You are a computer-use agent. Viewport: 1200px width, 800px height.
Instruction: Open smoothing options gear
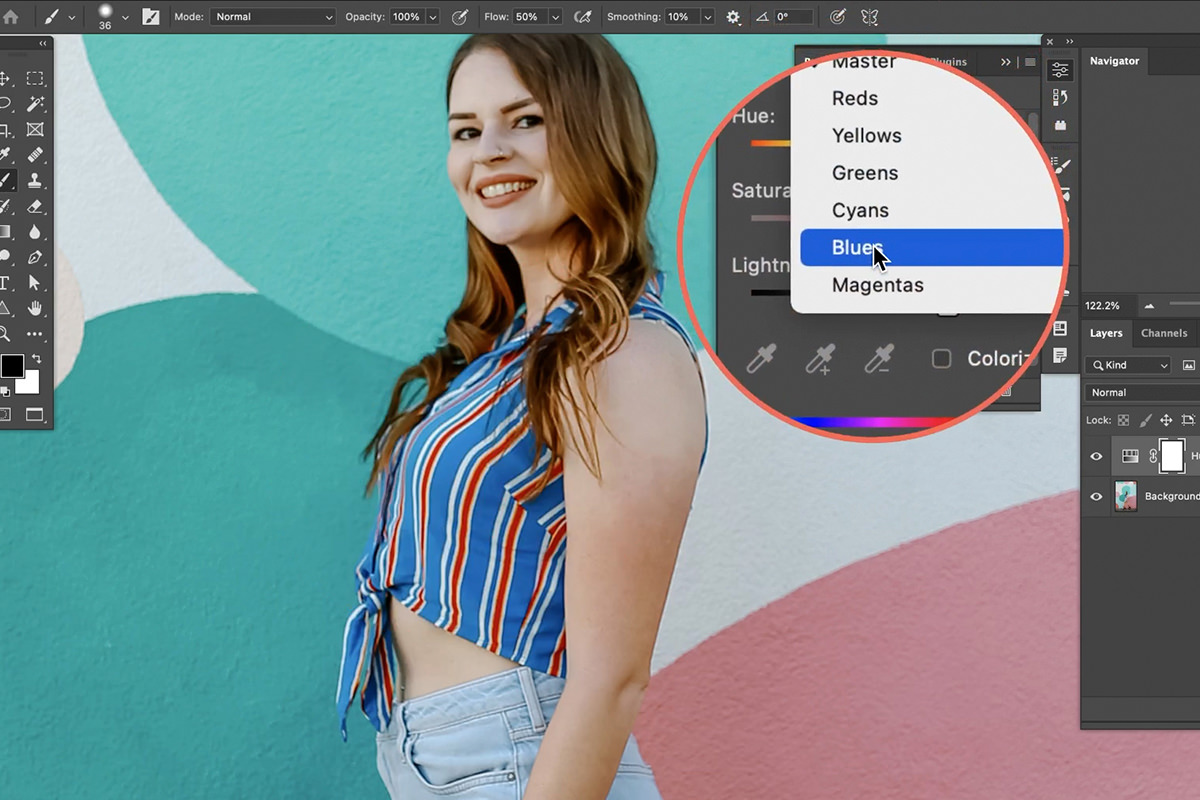(x=733, y=17)
